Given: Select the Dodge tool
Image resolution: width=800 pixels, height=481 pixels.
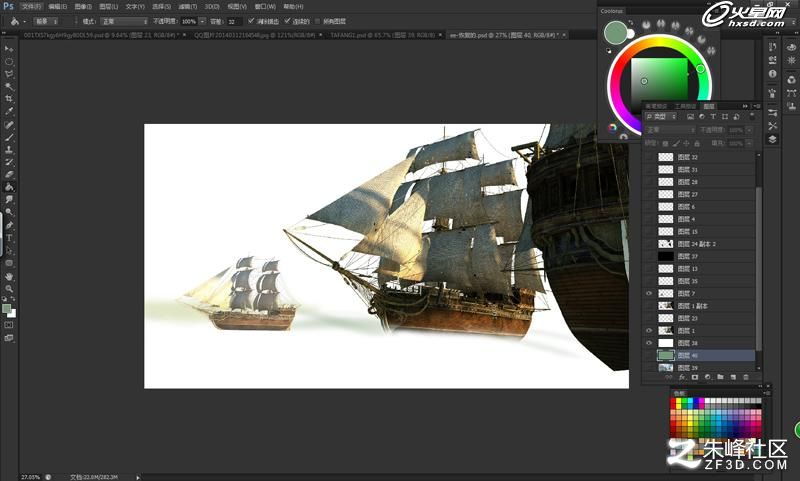Looking at the screenshot, I should [x=9, y=212].
